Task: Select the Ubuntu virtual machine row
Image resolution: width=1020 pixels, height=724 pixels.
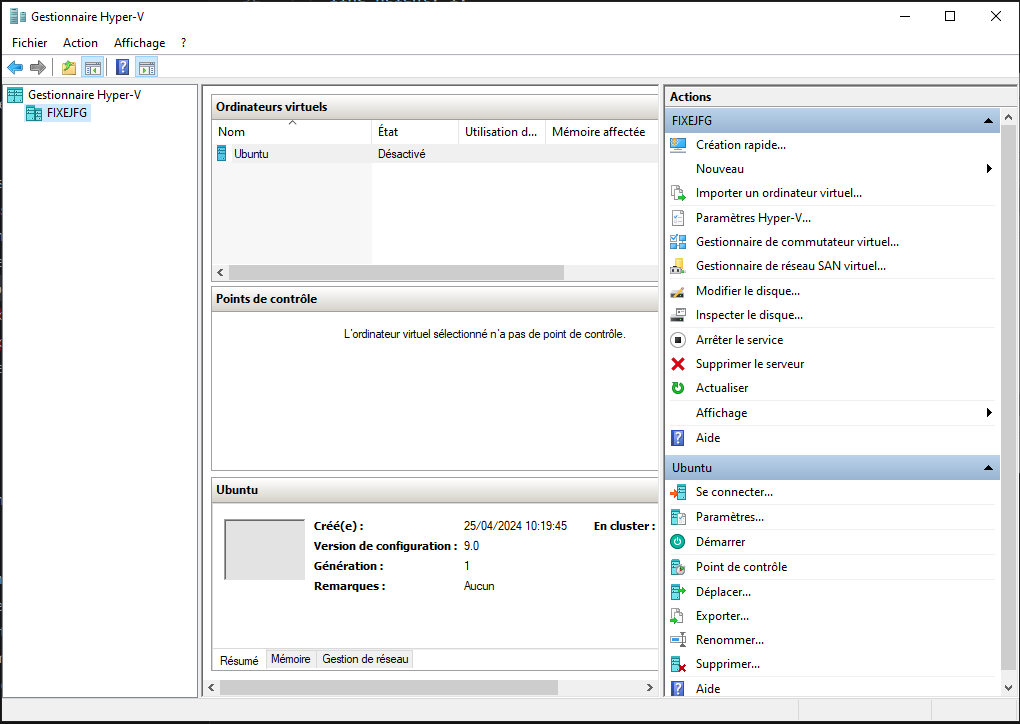Action: click(435, 154)
